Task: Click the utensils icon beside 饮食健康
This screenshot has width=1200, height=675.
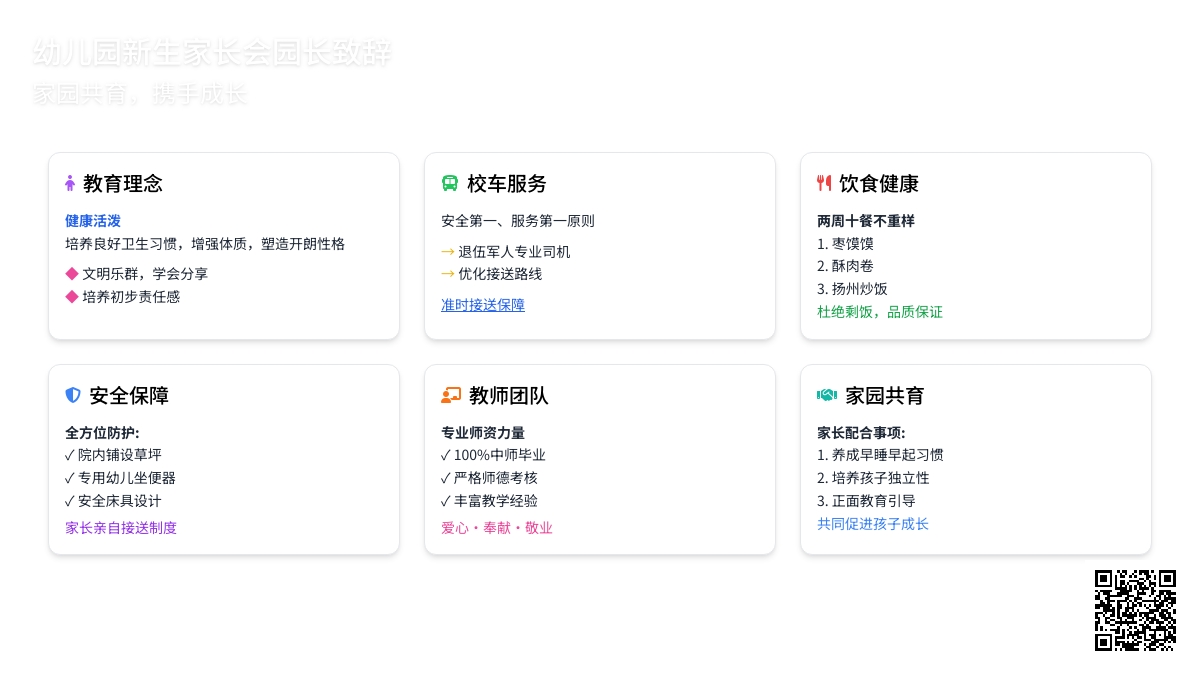Action: point(824,183)
